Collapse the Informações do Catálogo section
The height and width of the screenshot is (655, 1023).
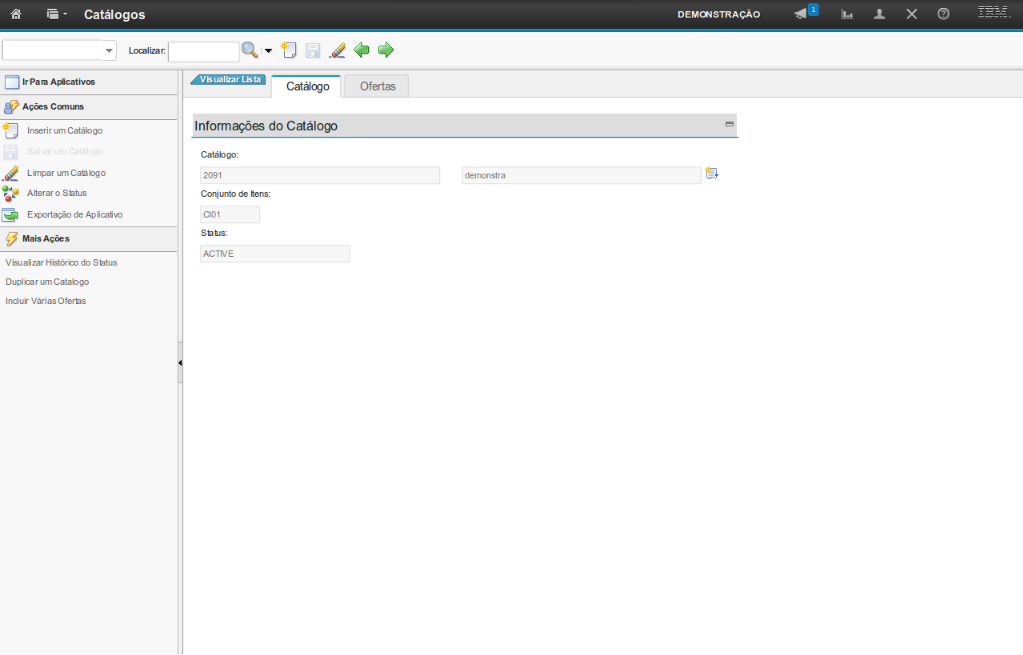[729, 124]
